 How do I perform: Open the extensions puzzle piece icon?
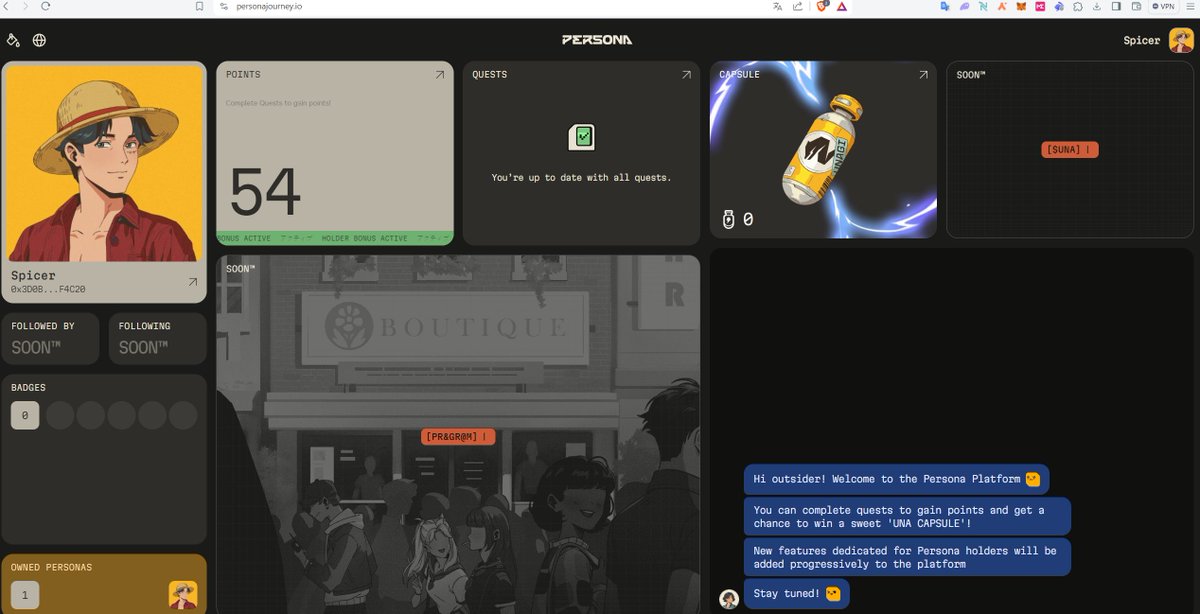1078,6
